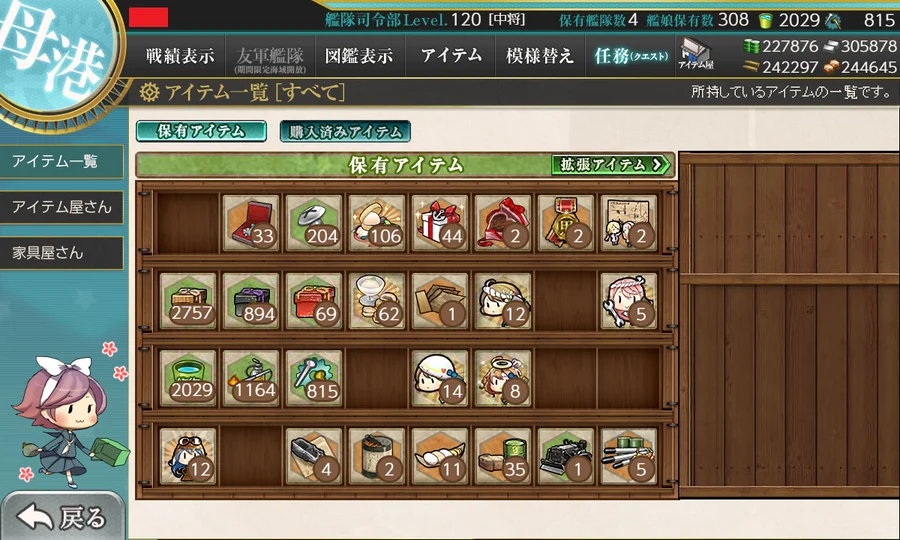Pick the improvement screw item 815
Image resolution: width=900 pixels, height=540 pixels.
click(x=314, y=378)
